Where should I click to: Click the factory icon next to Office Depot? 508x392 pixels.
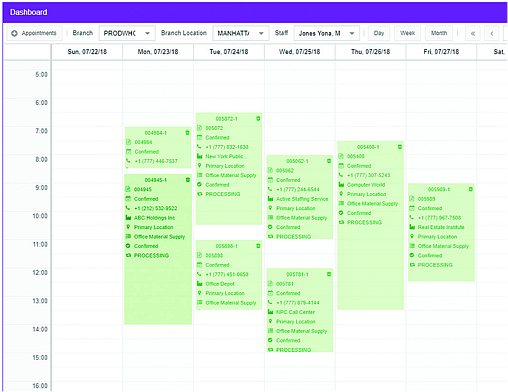[x=199, y=283]
